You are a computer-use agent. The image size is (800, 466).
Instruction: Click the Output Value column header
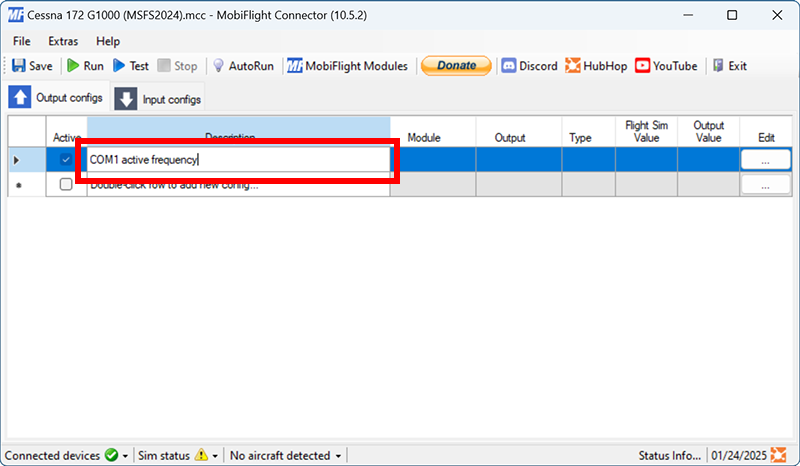(709, 132)
